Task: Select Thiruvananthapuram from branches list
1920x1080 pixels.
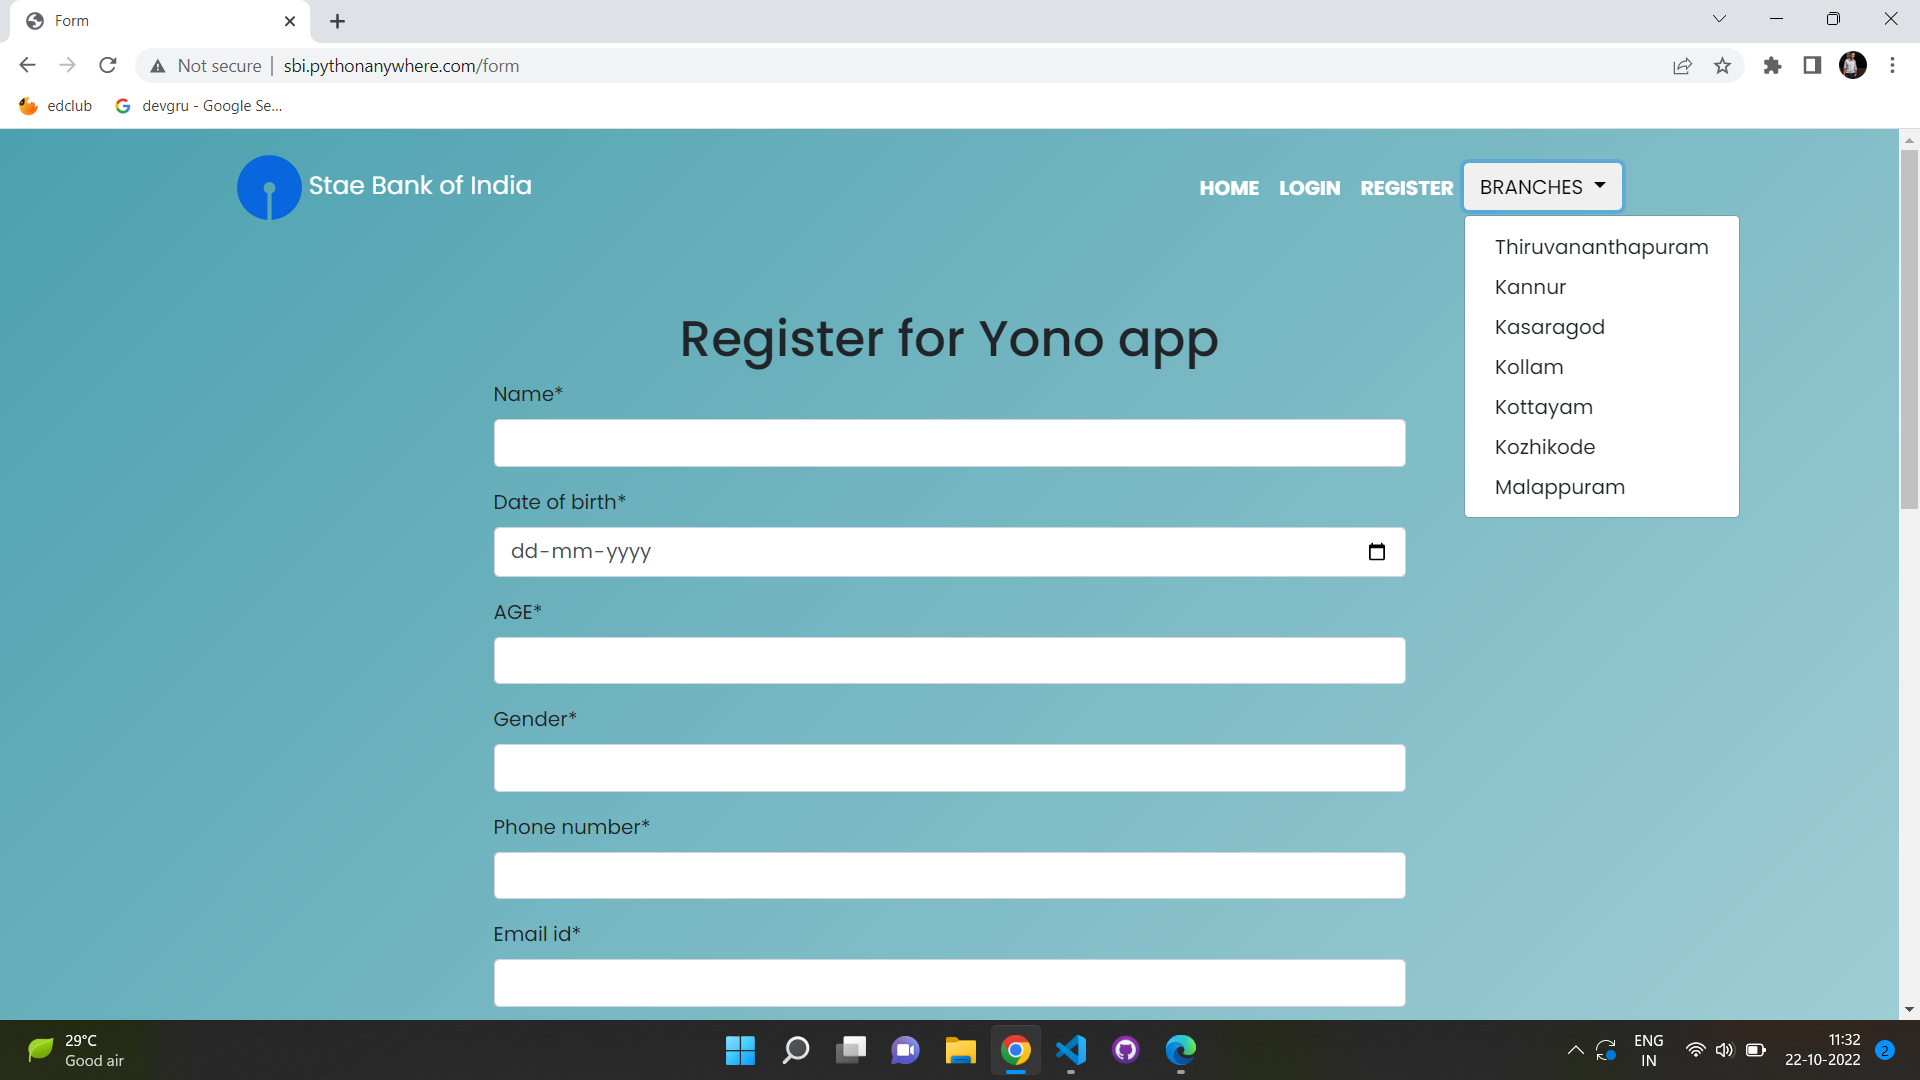Action: [x=1601, y=247]
